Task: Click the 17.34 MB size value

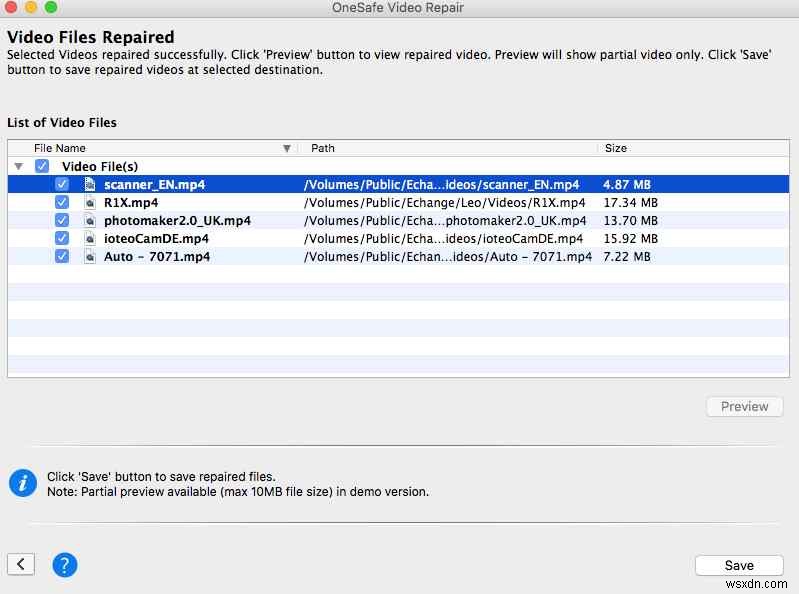Action: click(x=630, y=203)
